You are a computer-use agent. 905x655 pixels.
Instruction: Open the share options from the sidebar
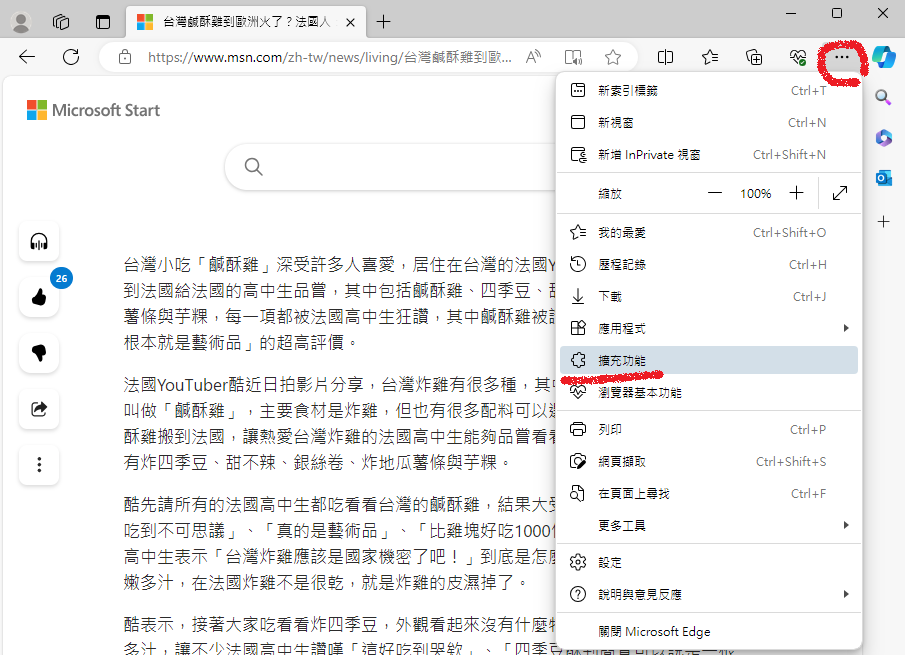tap(38, 408)
